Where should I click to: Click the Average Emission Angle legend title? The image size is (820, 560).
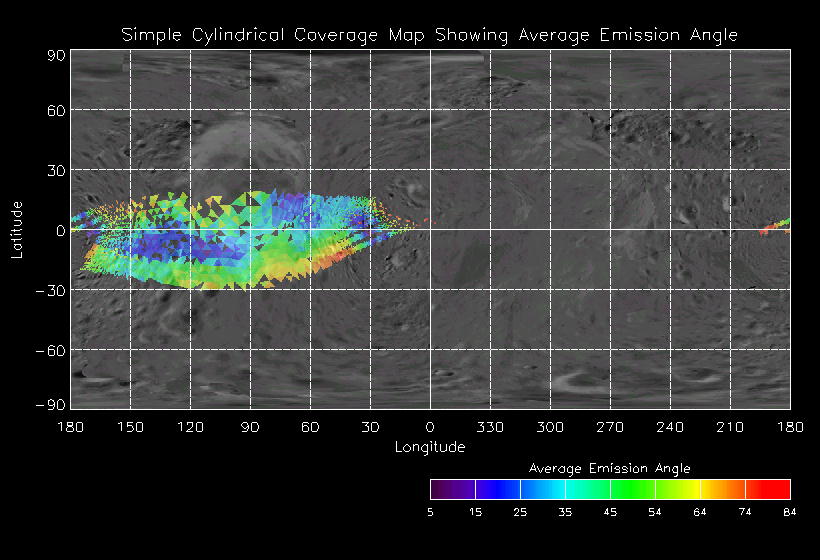pyautogui.click(x=609, y=468)
